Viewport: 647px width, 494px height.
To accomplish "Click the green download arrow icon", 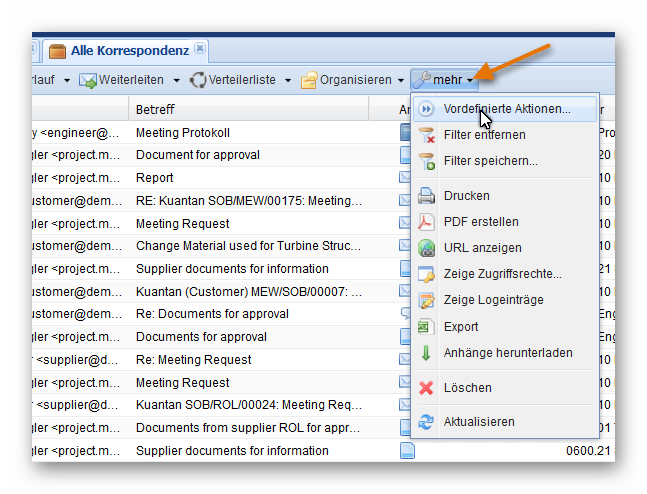I will (x=427, y=353).
